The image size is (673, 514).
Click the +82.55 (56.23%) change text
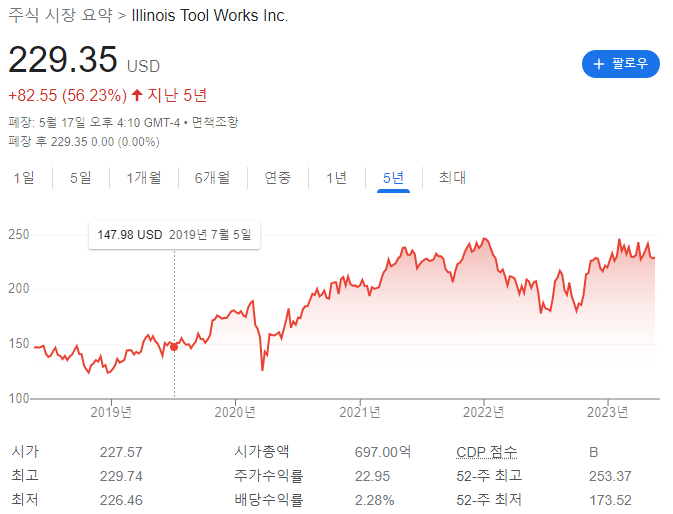click(x=67, y=95)
